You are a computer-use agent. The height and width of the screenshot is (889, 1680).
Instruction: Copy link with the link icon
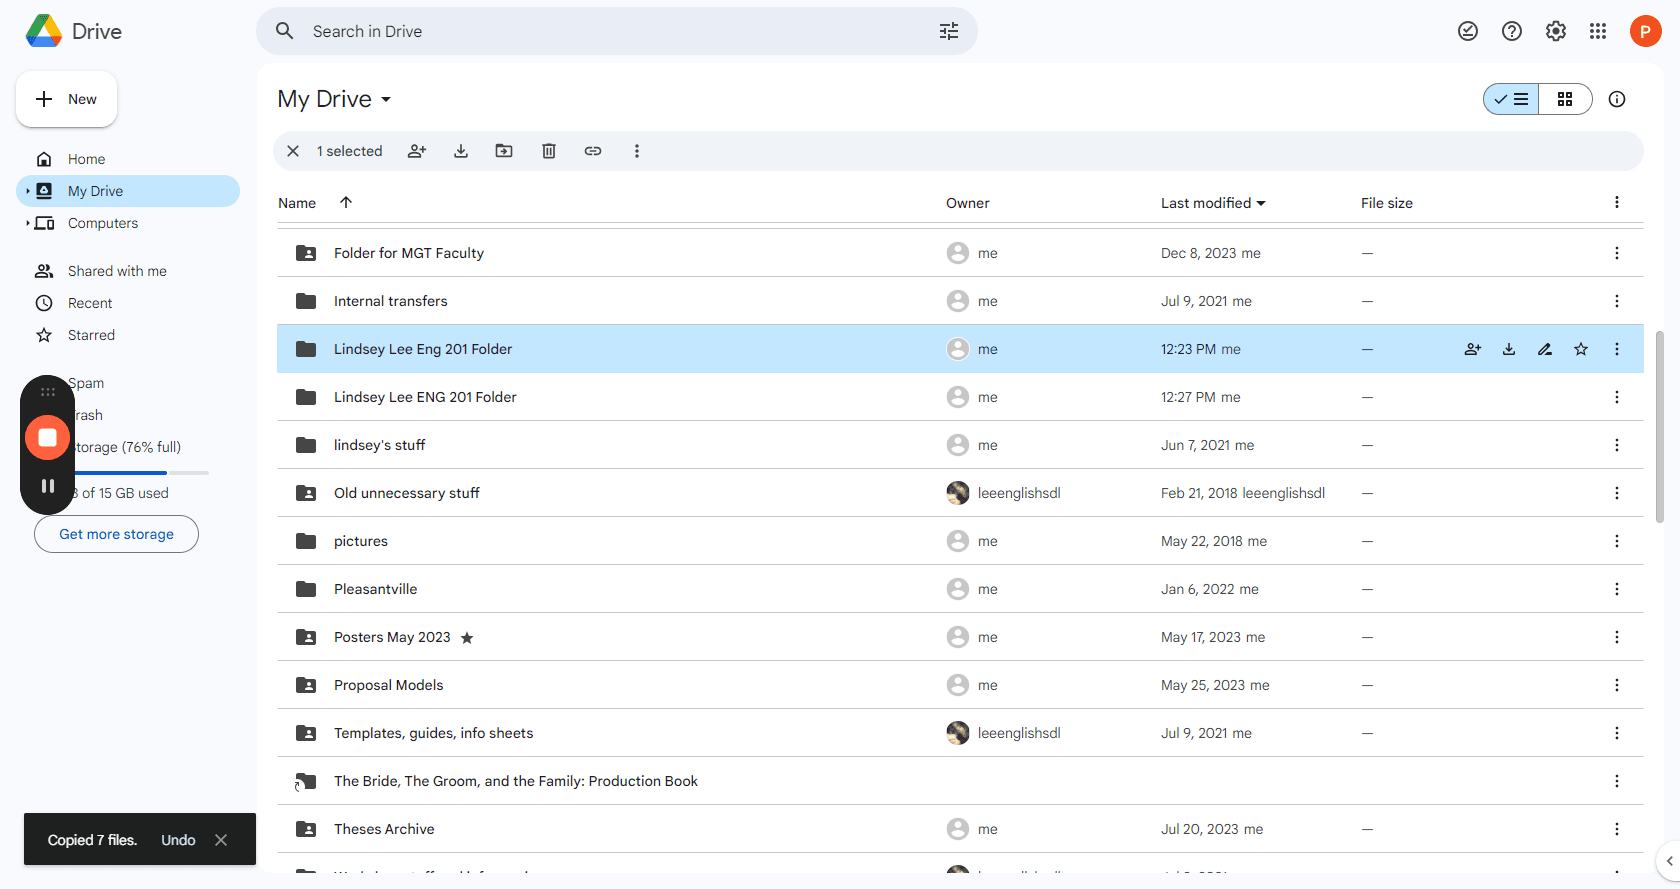[593, 151]
